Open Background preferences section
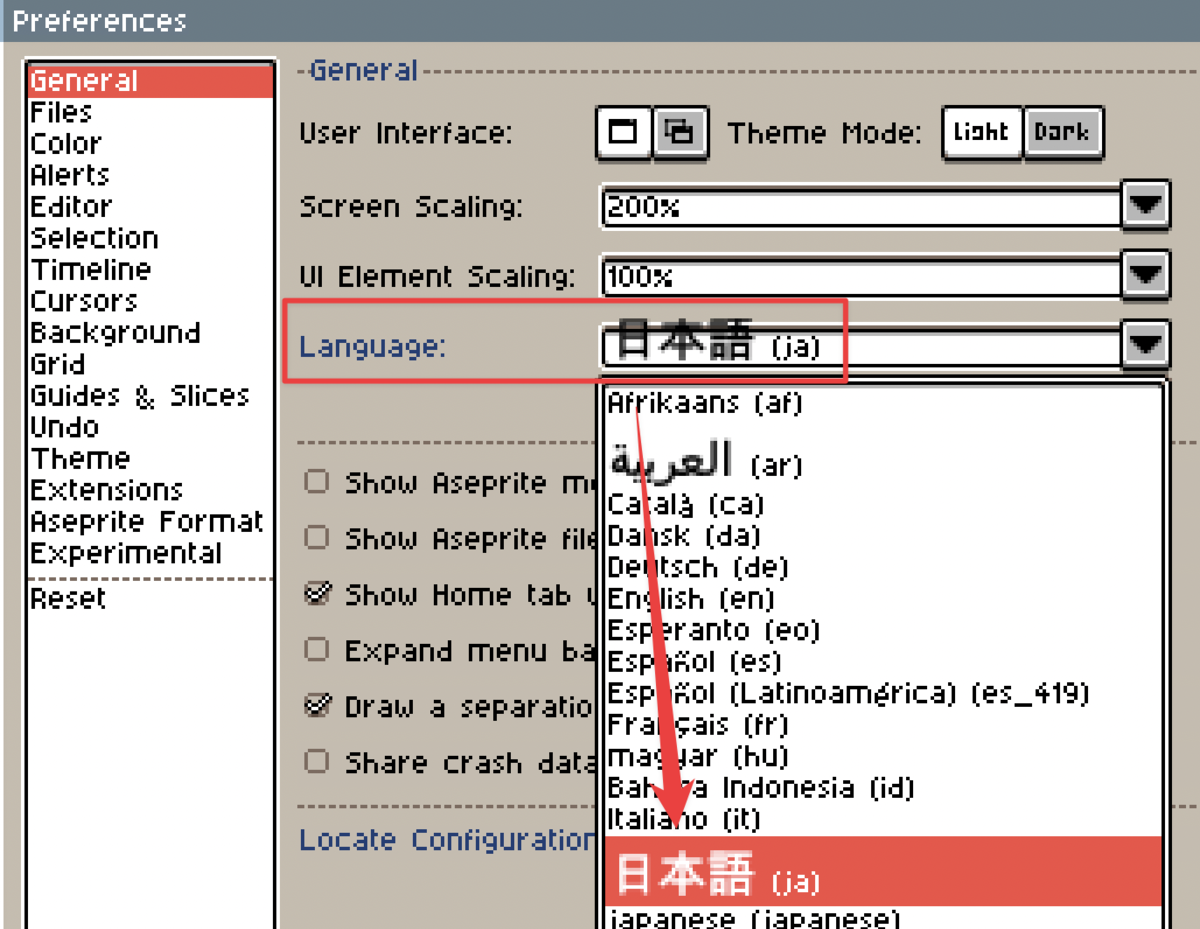The image size is (1200, 929). (150, 333)
